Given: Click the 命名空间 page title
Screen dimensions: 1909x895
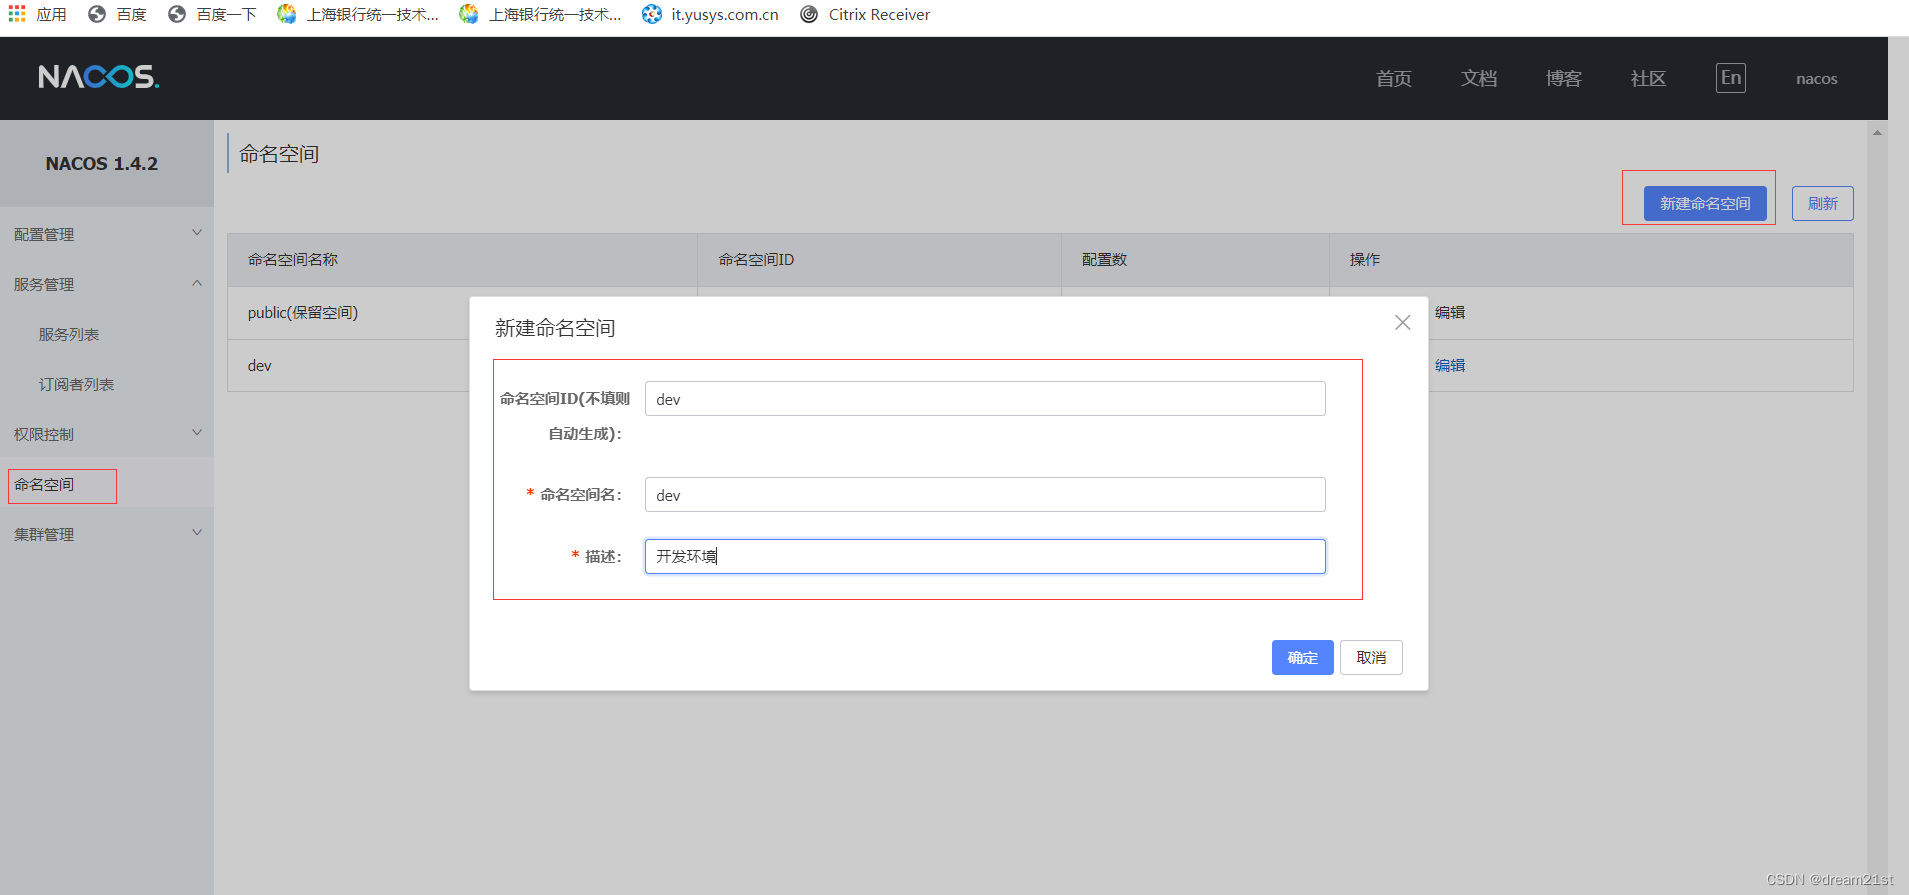Looking at the screenshot, I should 279,153.
